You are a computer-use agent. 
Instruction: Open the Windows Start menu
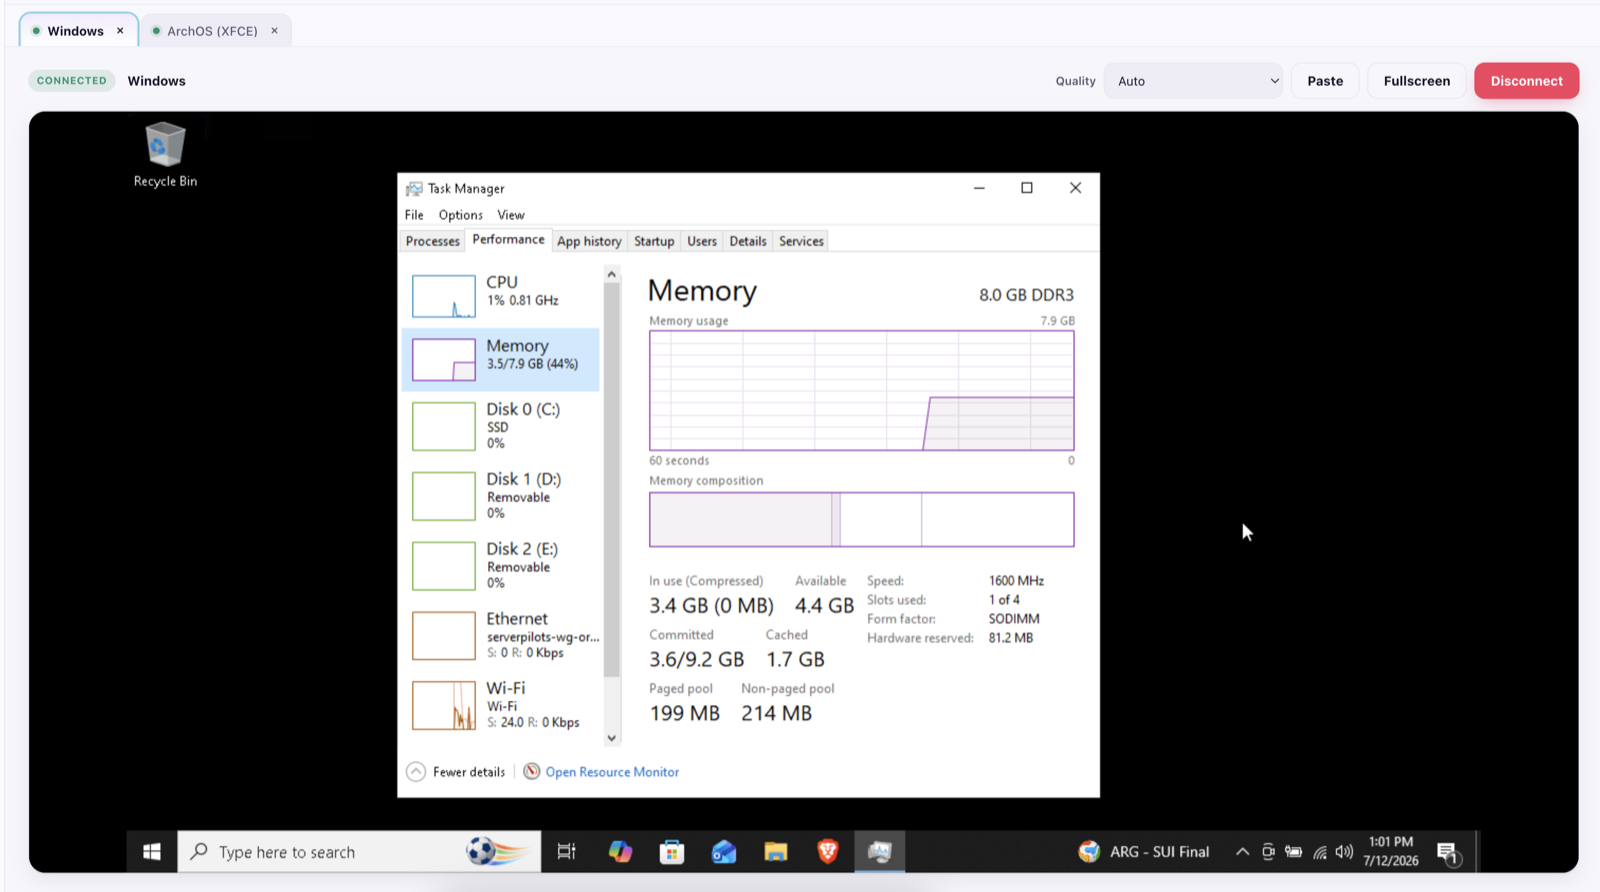[x=152, y=852]
